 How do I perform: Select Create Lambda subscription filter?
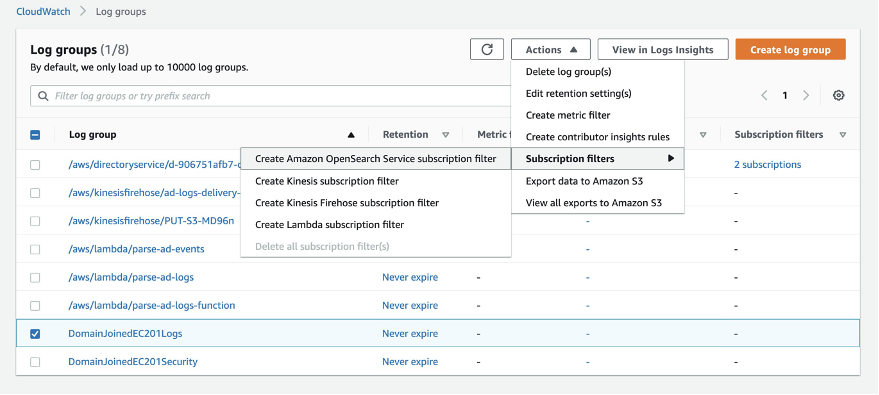(x=330, y=225)
